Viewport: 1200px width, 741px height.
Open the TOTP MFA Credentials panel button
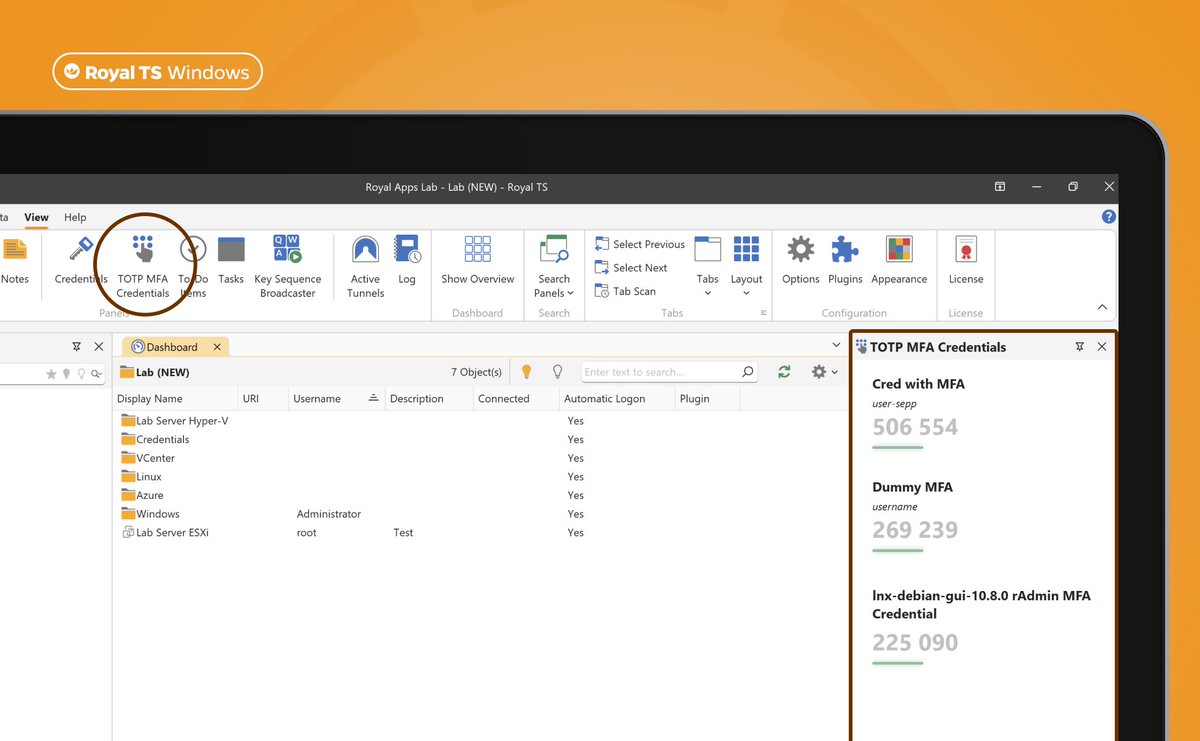(143, 267)
